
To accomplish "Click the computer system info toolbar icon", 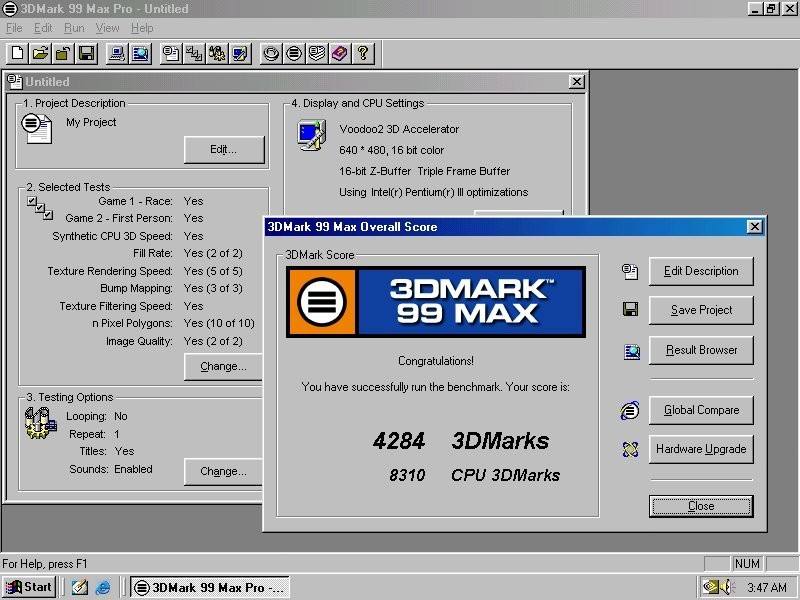I will click(117, 53).
